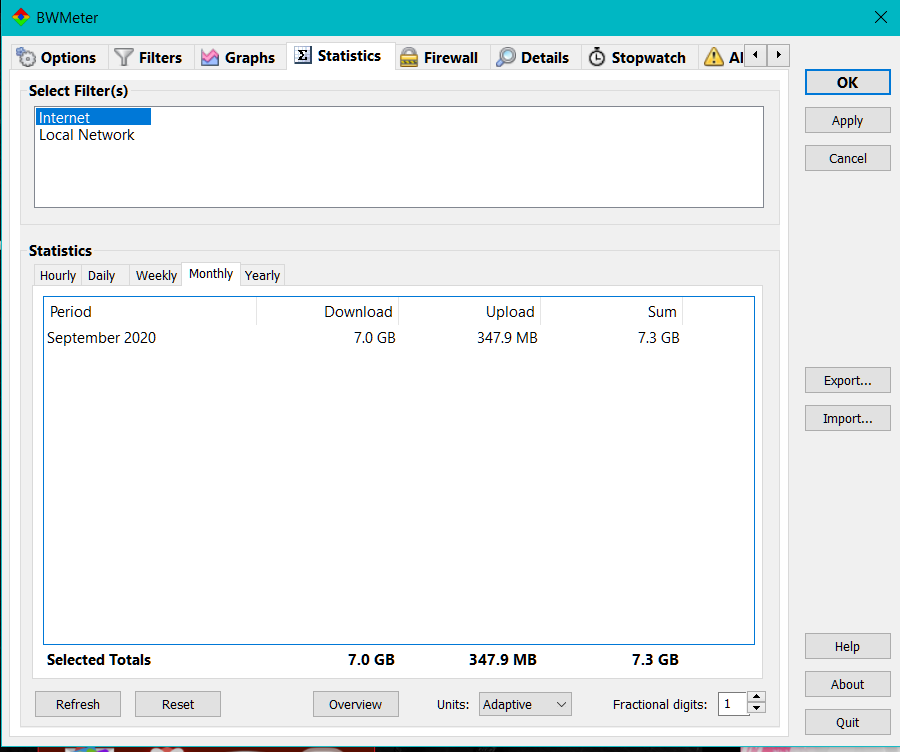Open the Units Adaptive dropdown
The image size is (900, 752).
point(525,704)
